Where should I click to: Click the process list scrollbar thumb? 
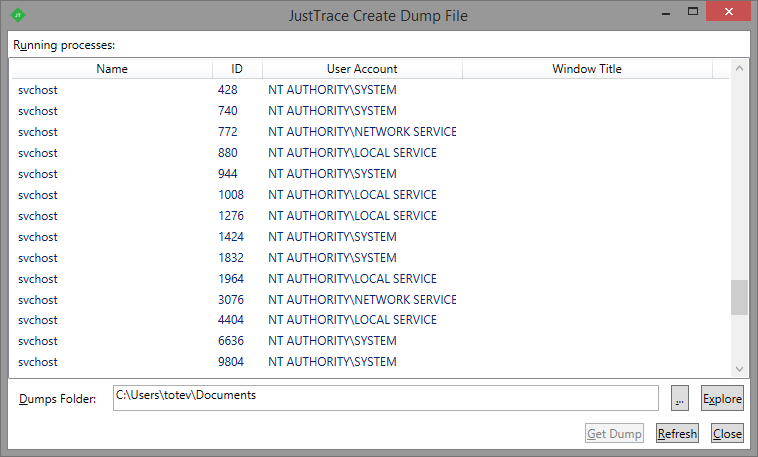coord(739,297)
